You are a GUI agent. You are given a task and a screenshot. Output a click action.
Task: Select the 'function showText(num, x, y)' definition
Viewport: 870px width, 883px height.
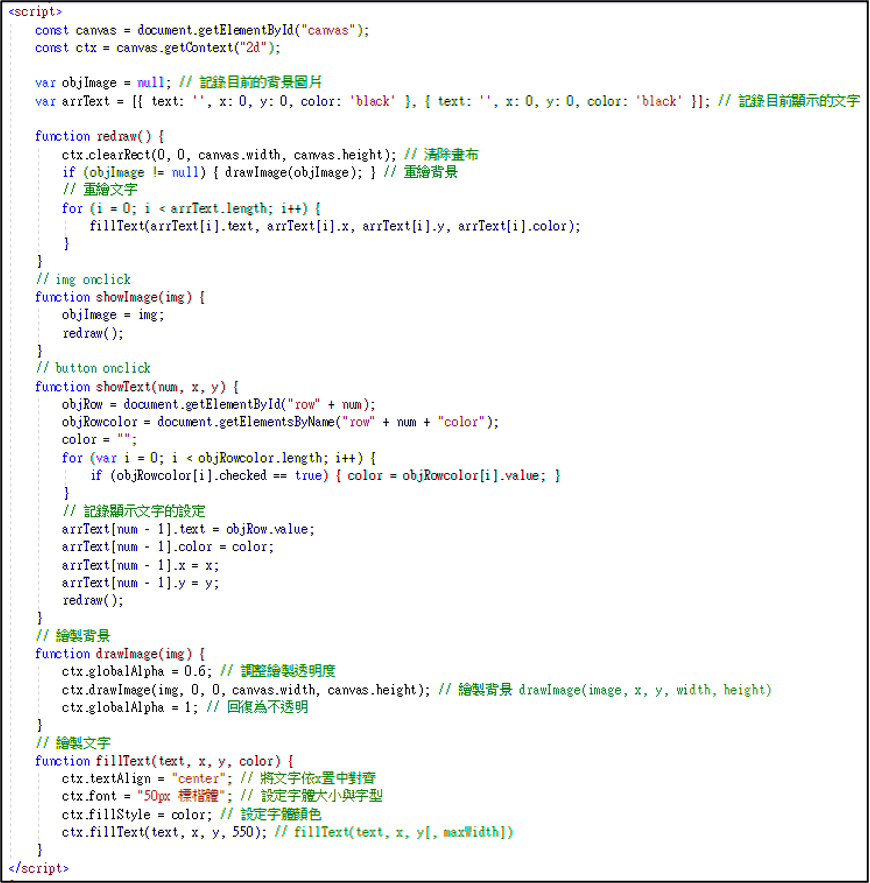(x=137, y=387)
